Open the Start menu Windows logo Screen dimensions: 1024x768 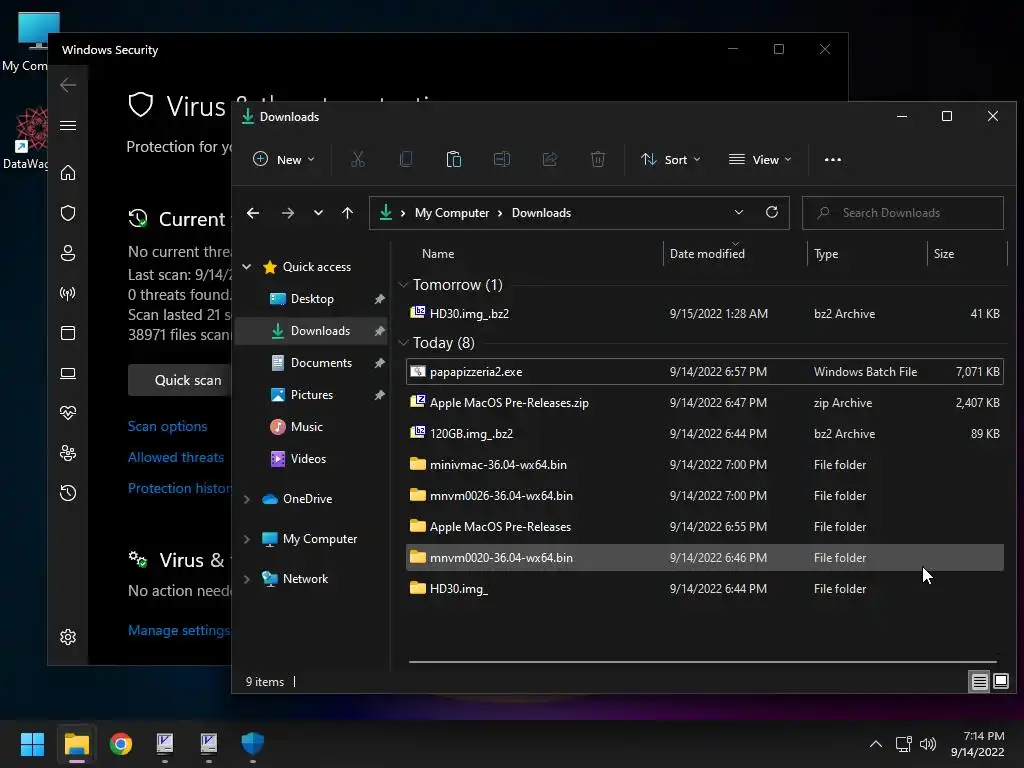32,744
